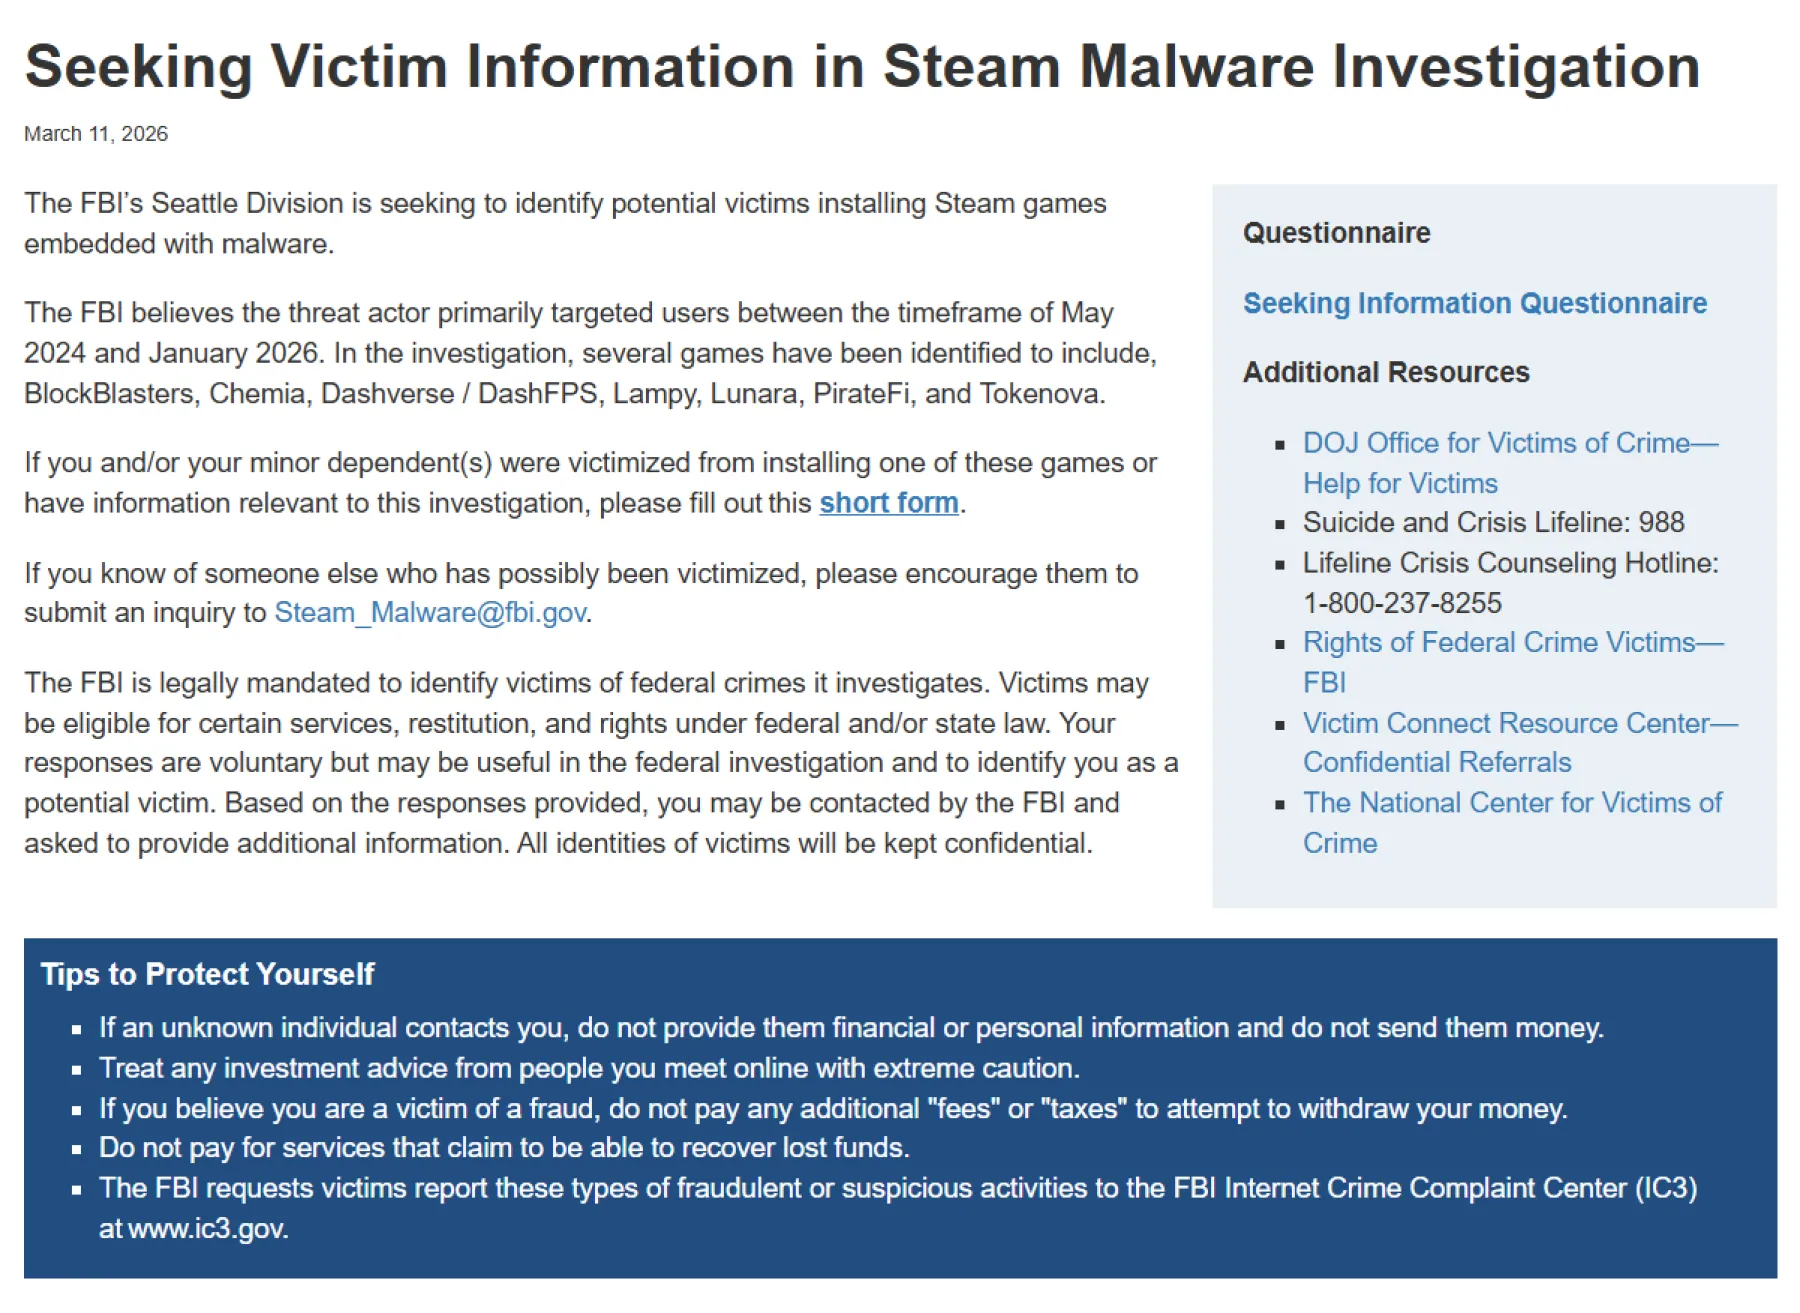Open Victim Connect Resource Center link
This screenshot has width=1800, height=1313.
1519,723
